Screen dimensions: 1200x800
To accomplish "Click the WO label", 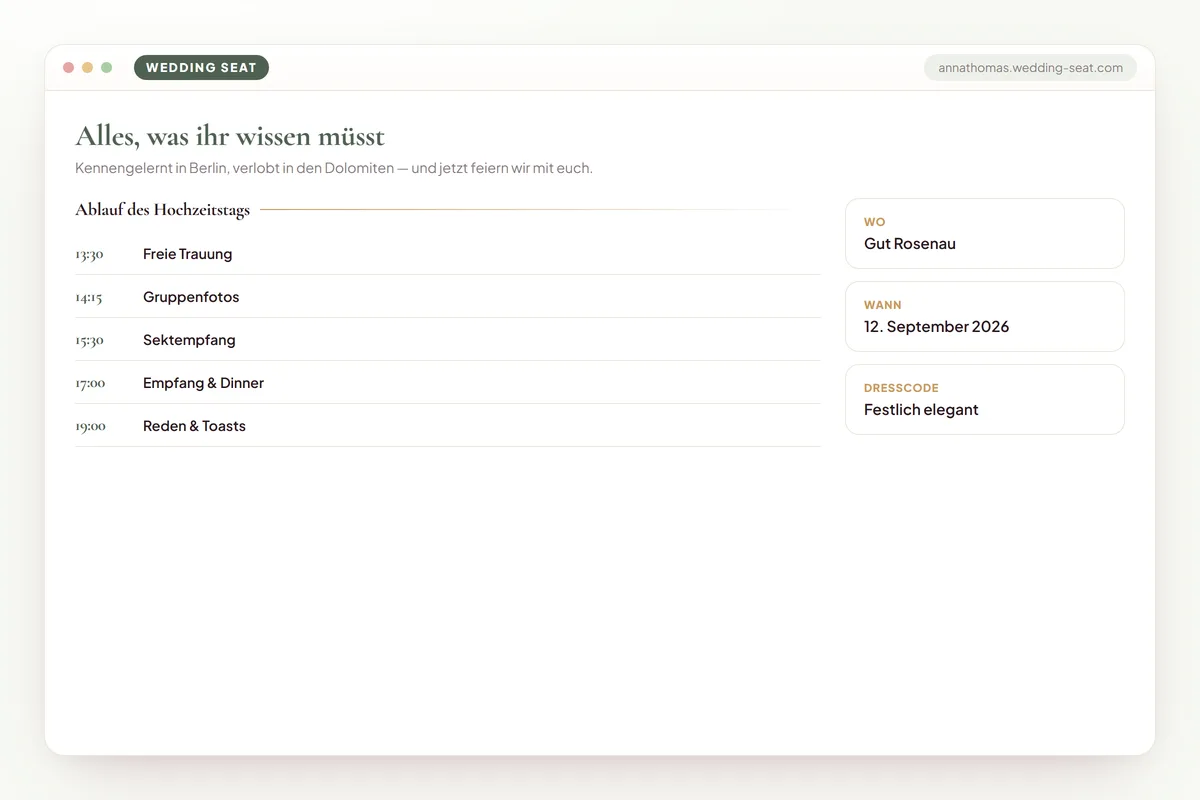I will pos(875,222).
